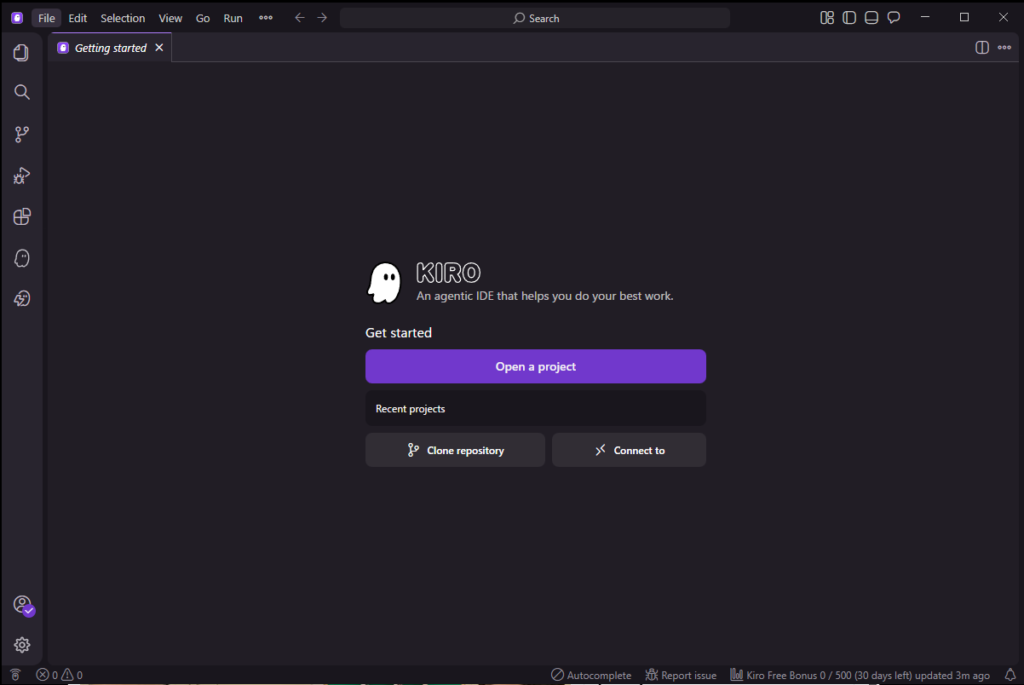The height and width of the screenshot is (685, 1024).
Task: Open the Accounts icon in sidebar
Action: click(21, 604)
